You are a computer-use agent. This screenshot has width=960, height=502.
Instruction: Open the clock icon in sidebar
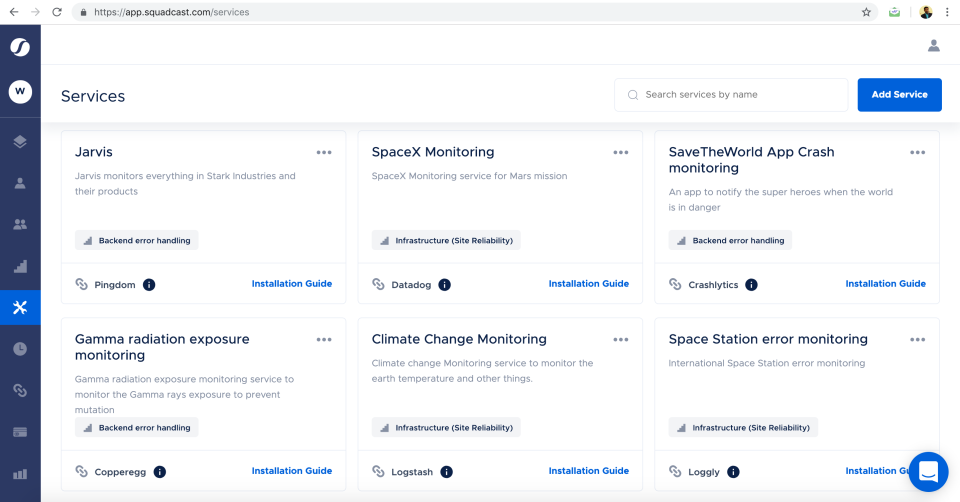pyautogui.click(x=20, y=349)
